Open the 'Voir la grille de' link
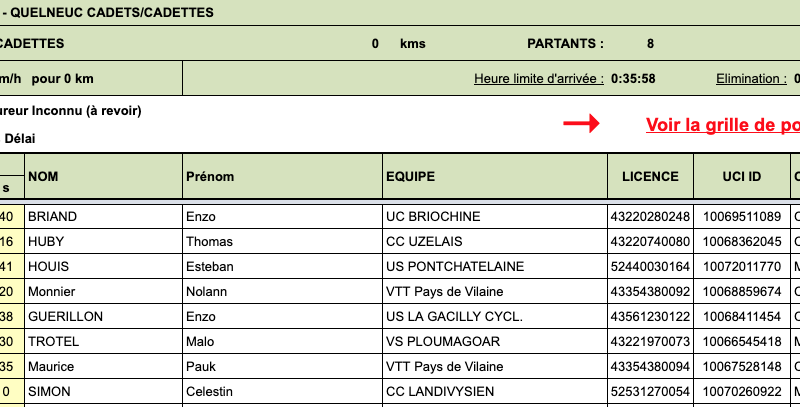Viewport: 800px width, 407px height. pyautogui.click(x=722, y=125)
